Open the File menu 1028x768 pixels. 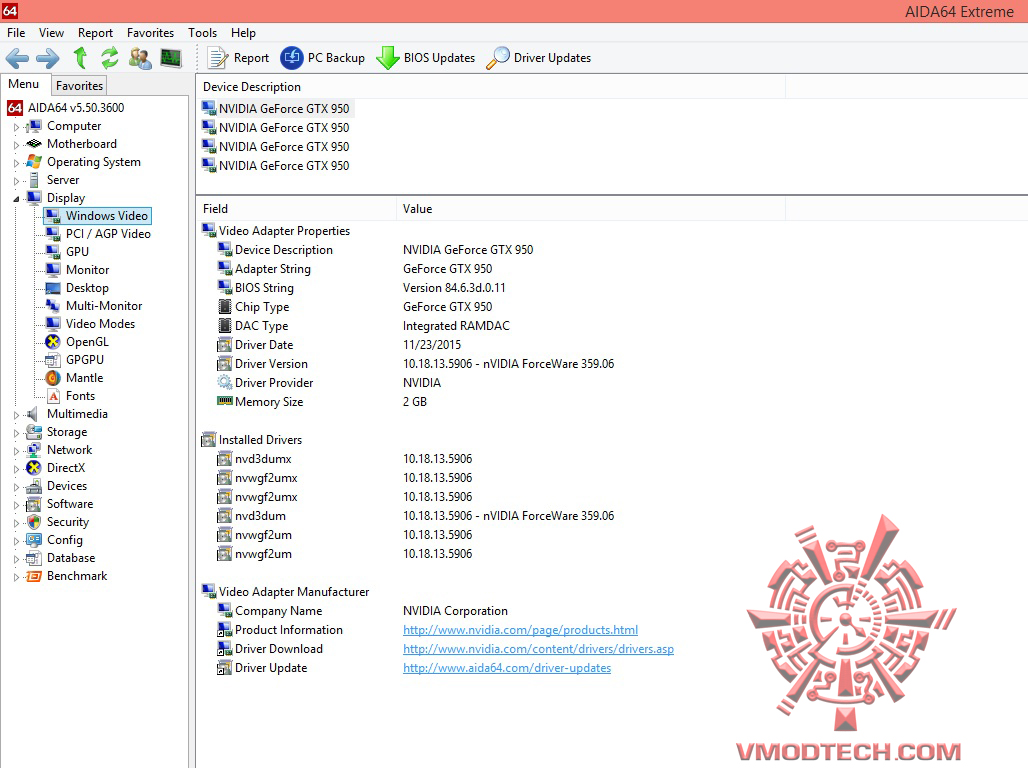point(16,33)
